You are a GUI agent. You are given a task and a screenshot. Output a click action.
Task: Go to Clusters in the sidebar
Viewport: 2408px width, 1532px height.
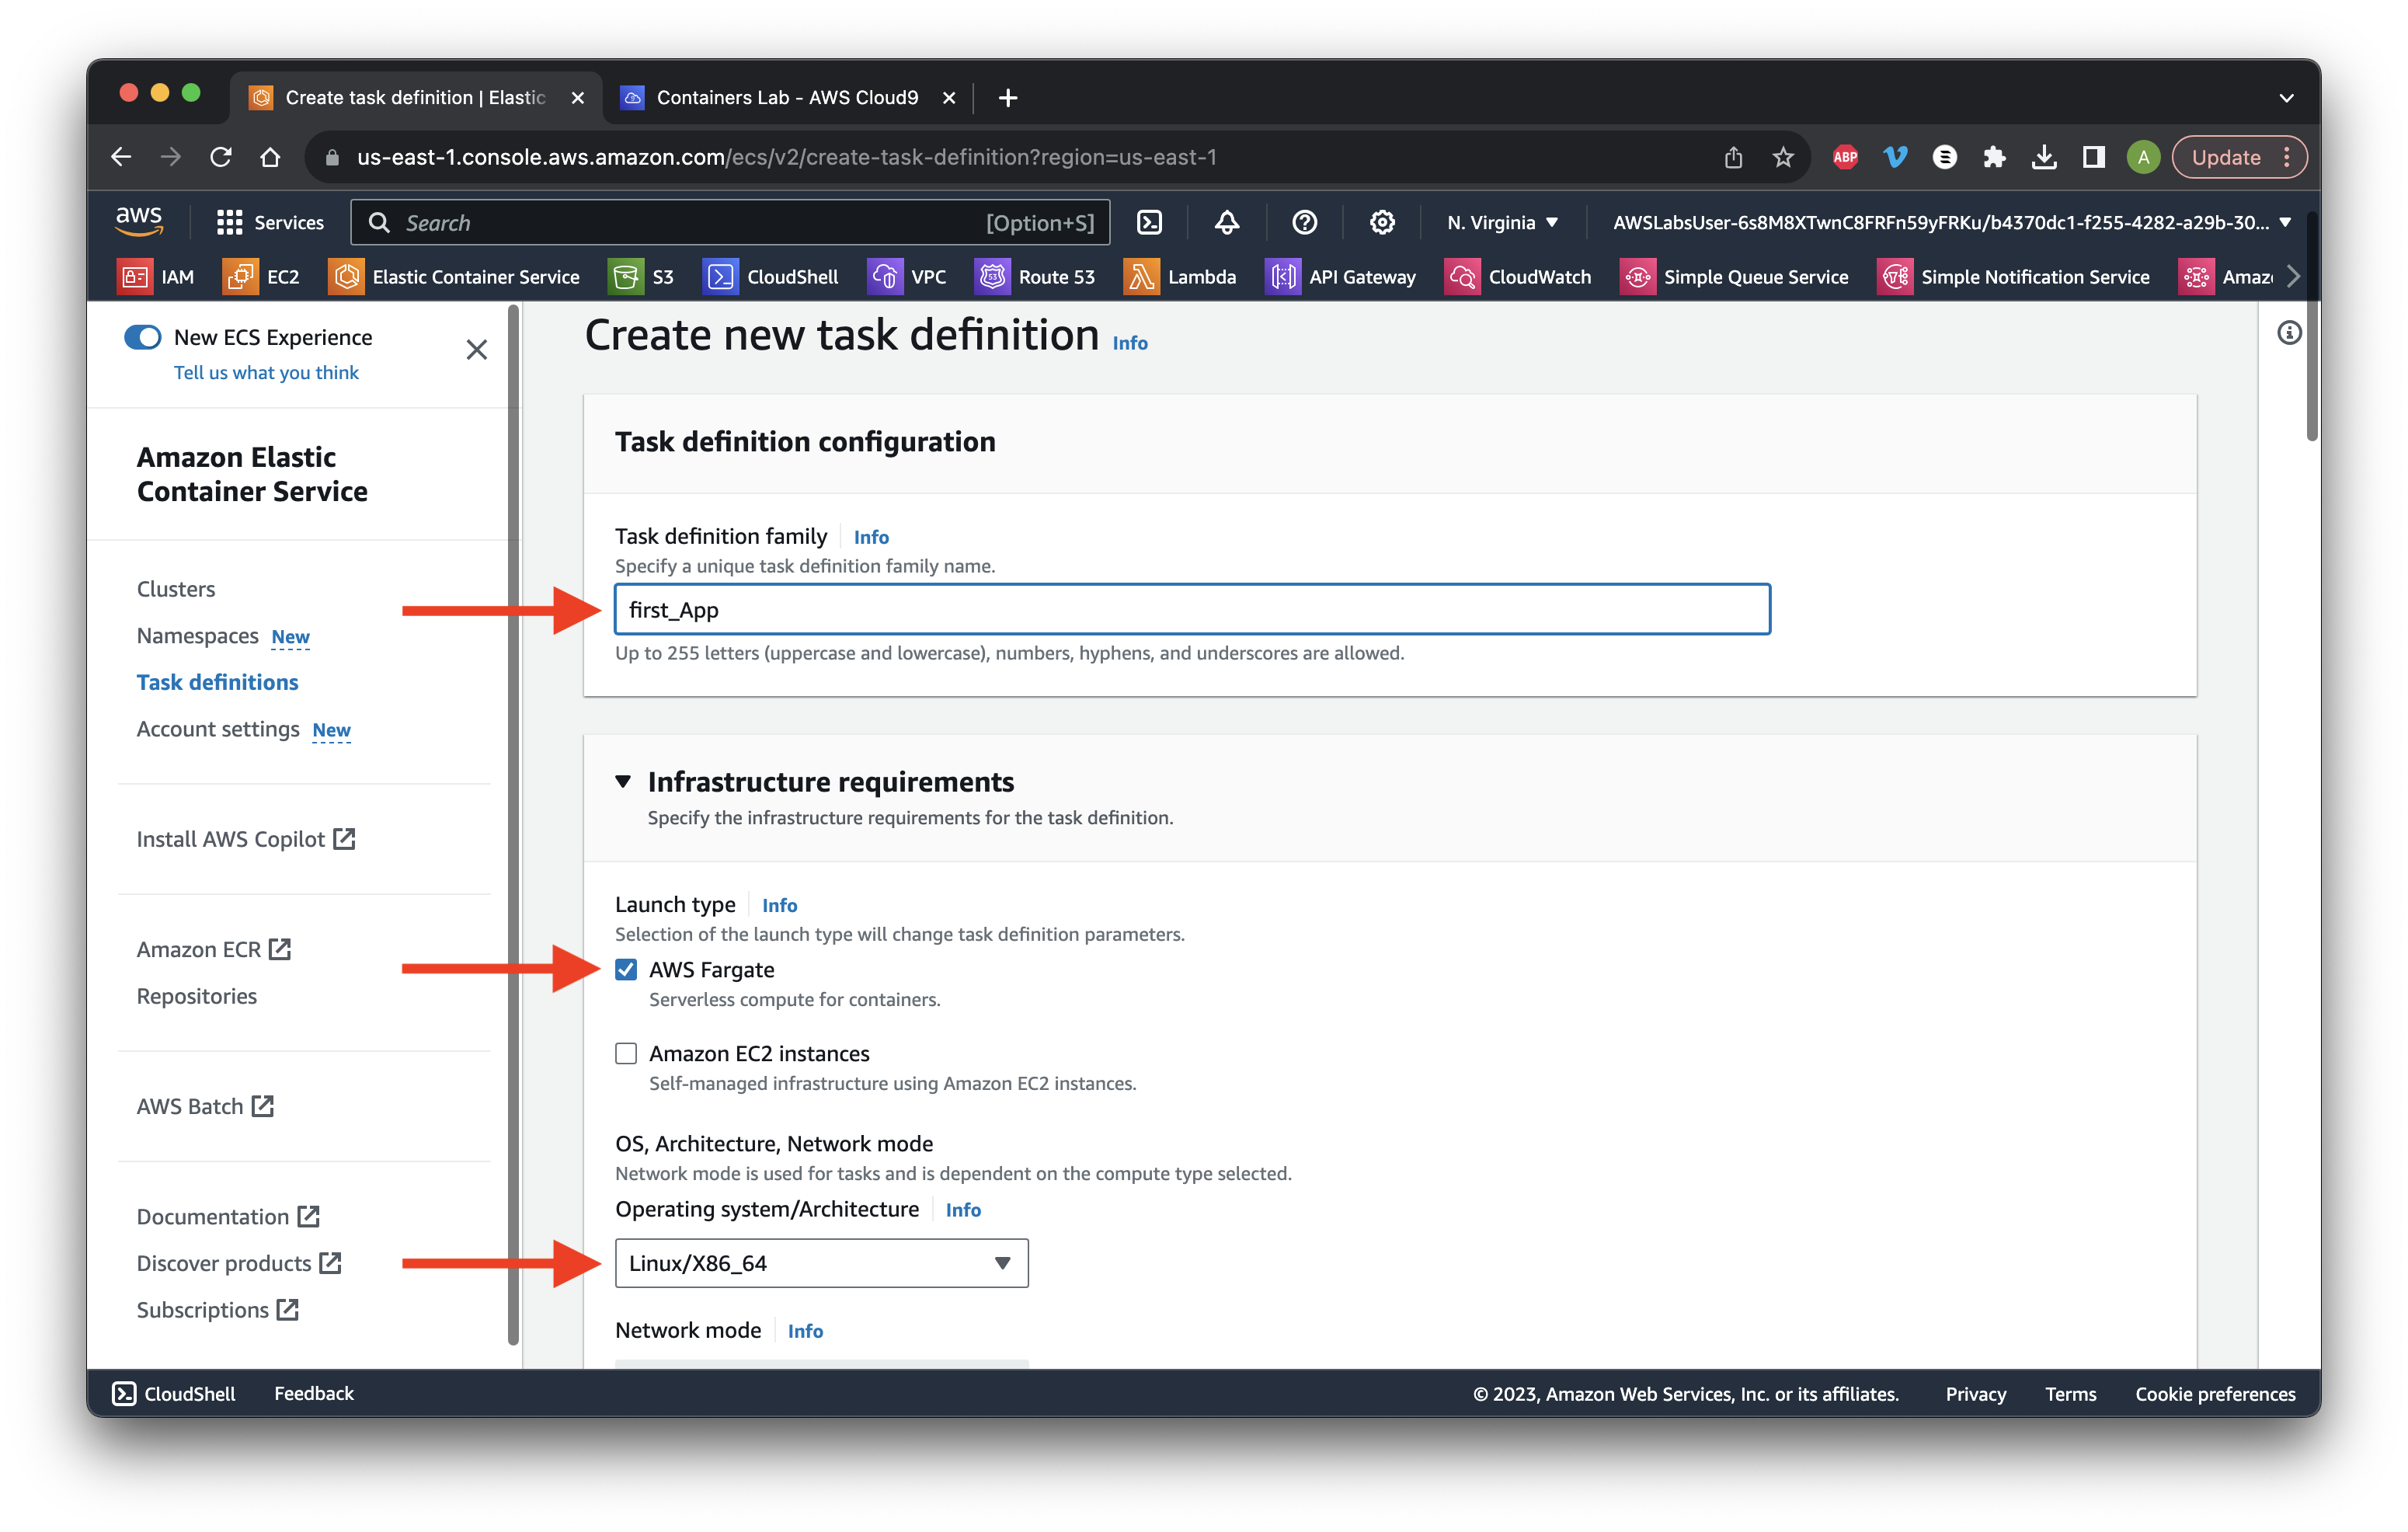click(176, 589)
